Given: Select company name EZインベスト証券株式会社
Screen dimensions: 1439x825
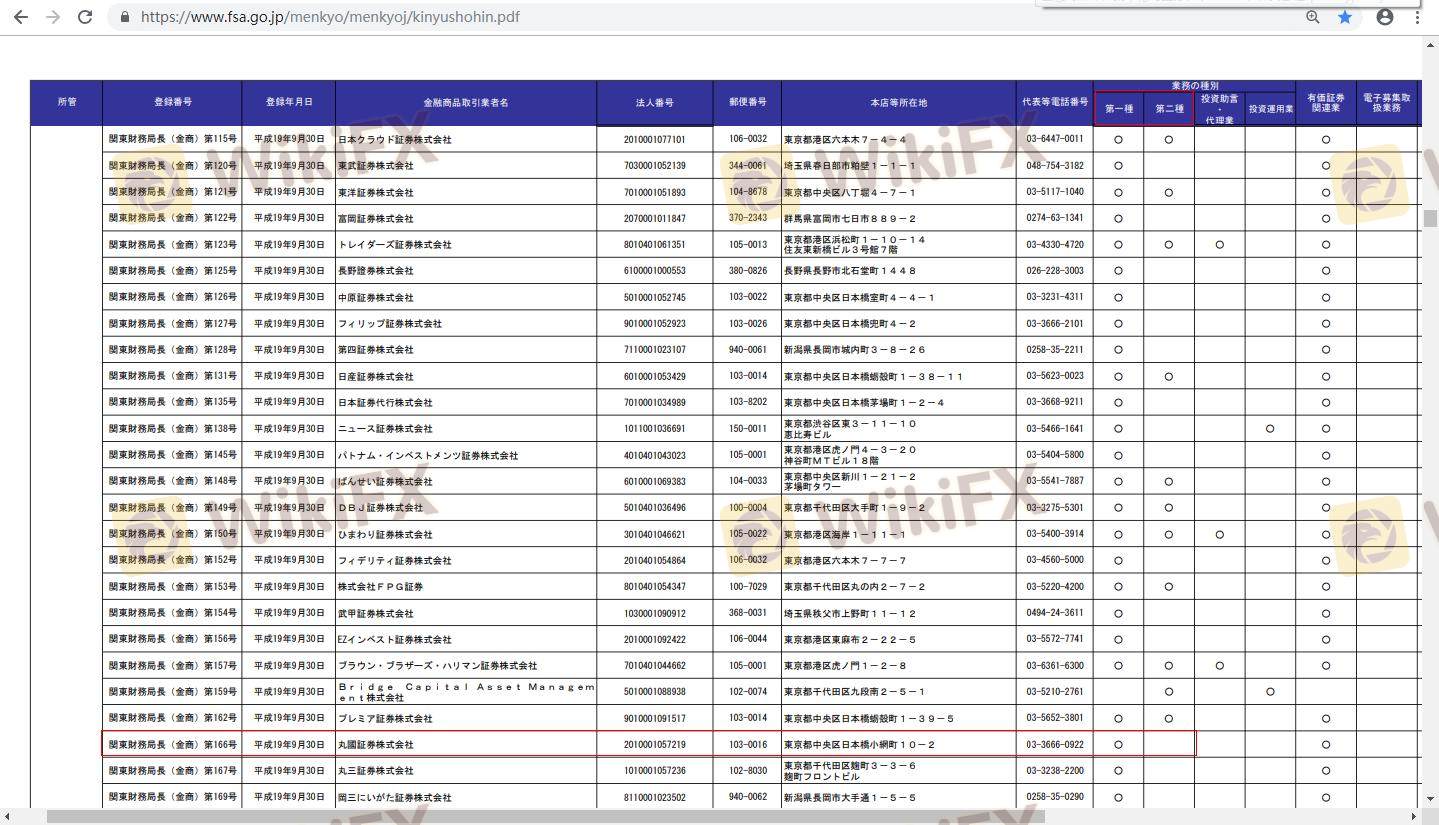Looking at the screenshot, I should 395,640.
